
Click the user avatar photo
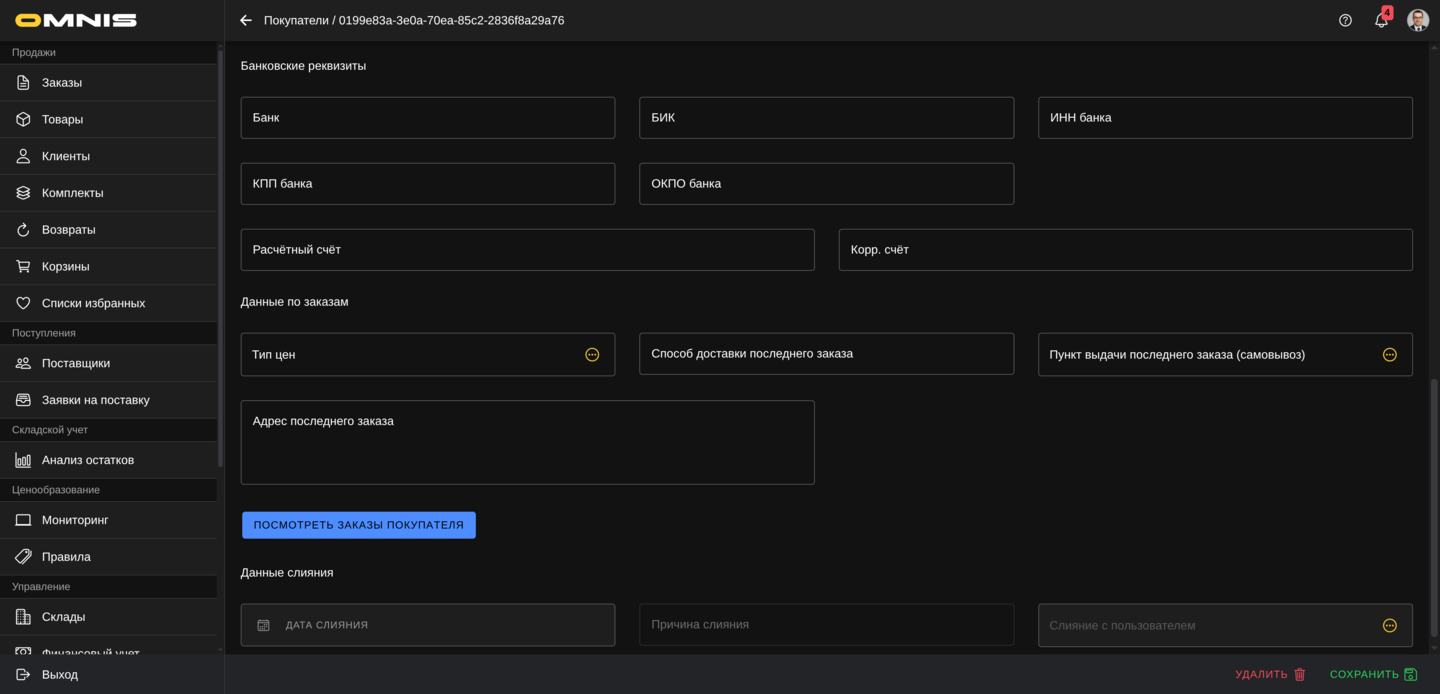[1417, 20]
